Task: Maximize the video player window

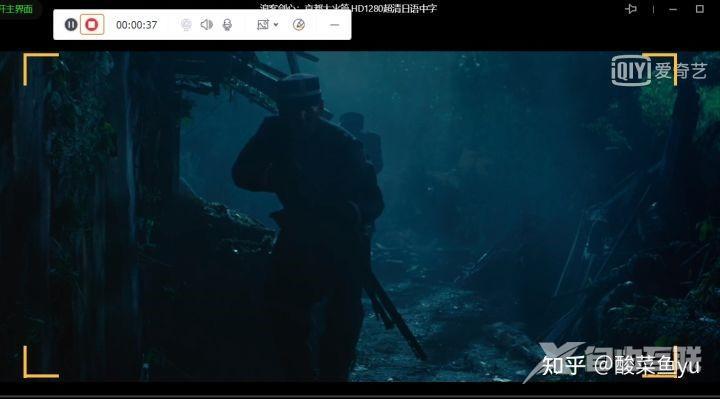Action: coord(700,9)
